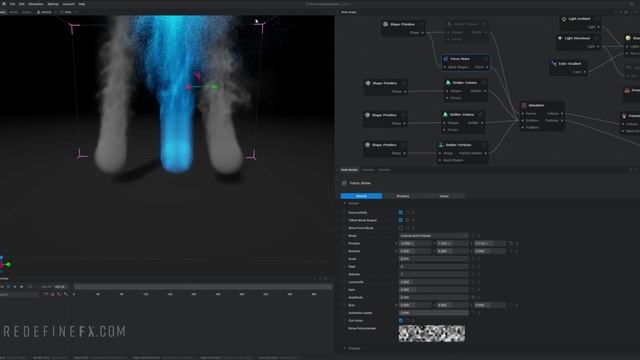The image size is (640, 360).
Task: Click the Rotation Z input field
Action: pos(490,251)
